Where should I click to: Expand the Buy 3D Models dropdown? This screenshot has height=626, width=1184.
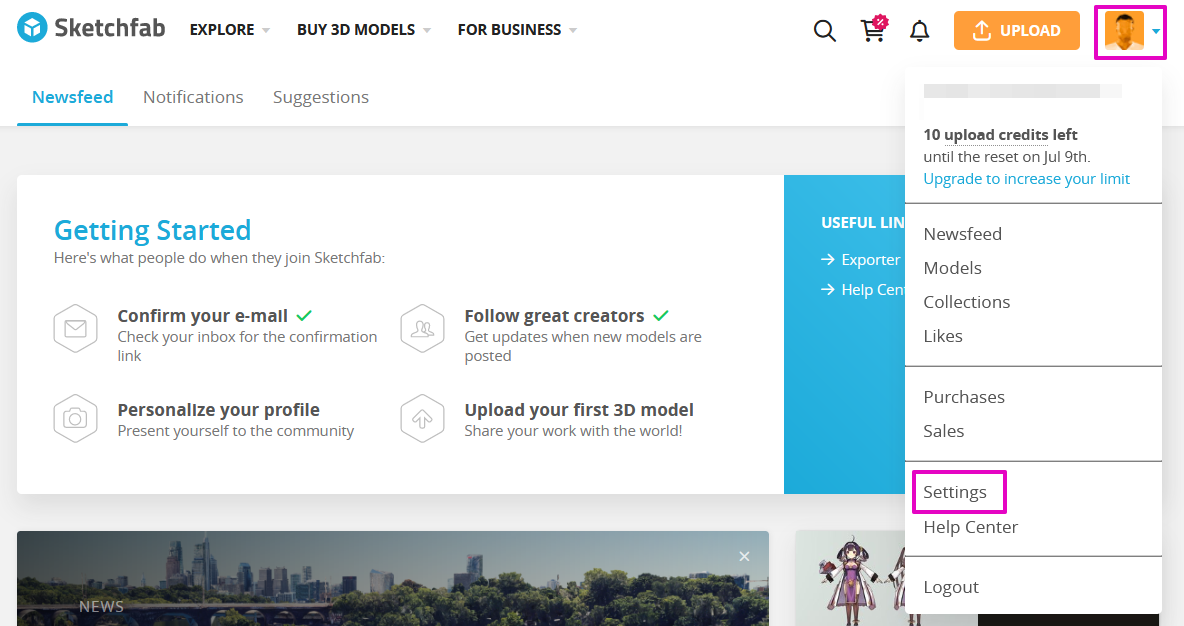point(364,30)
